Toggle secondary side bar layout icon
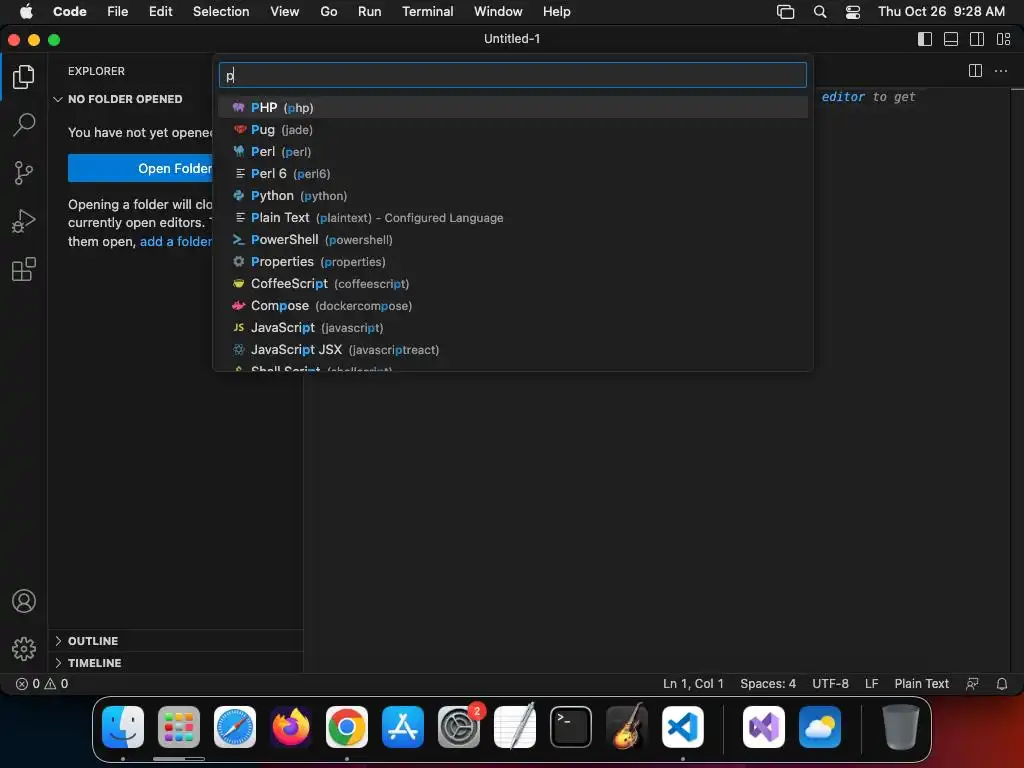The width and height of the screenshot is (1024, 768). point(977,39)
